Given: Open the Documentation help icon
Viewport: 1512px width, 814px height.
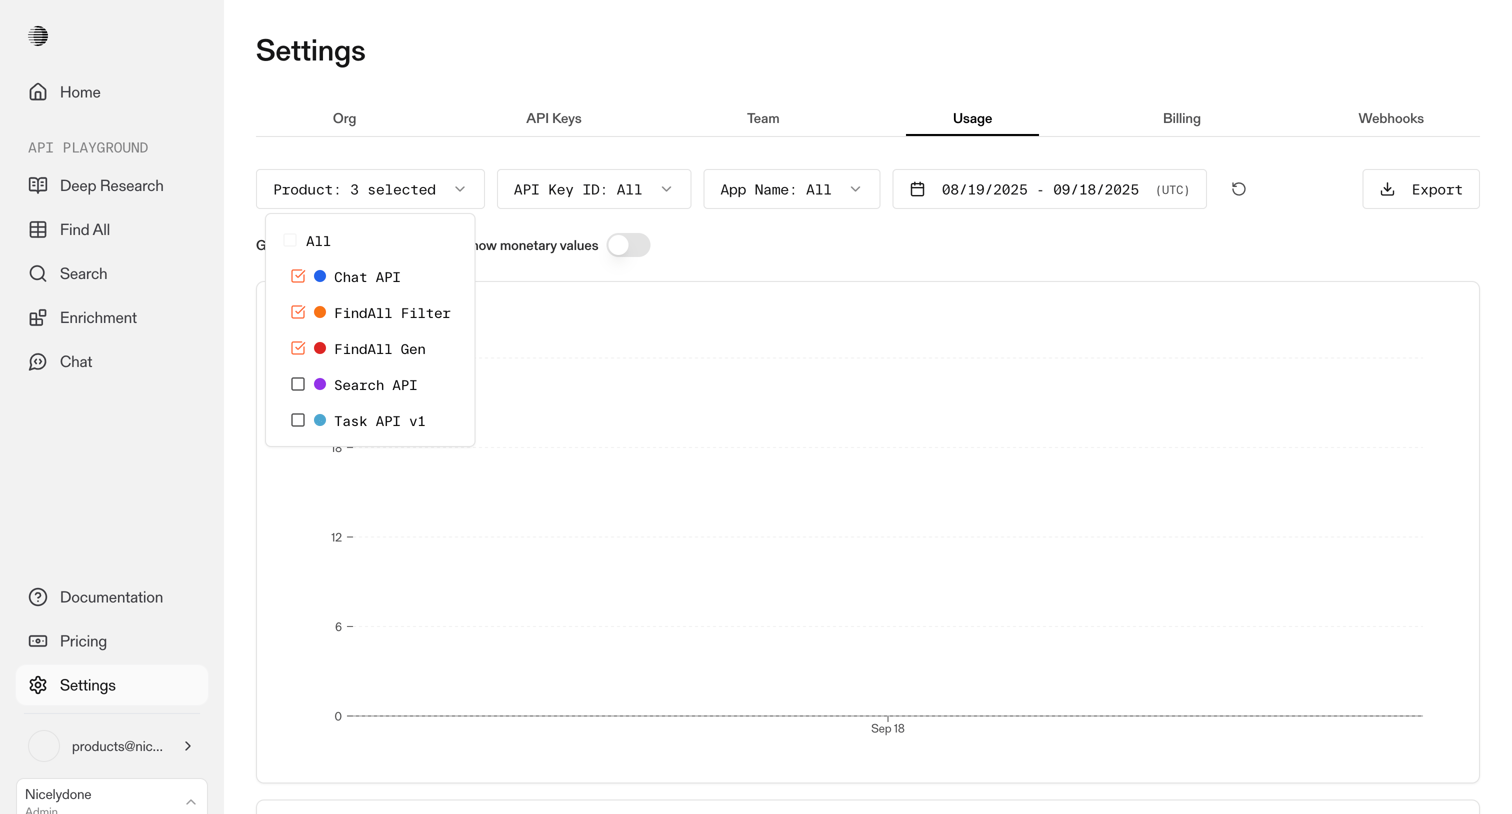Looking at the screenshot, I should pyautogui.click(x=38, y=597).
